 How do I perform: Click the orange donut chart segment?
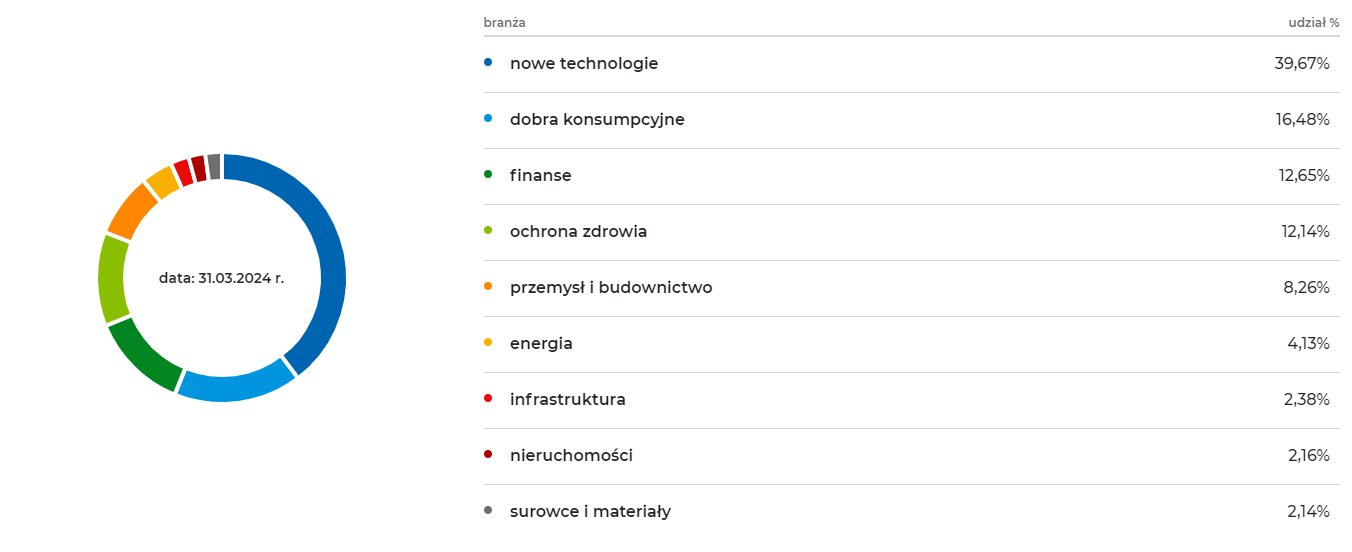132,209
